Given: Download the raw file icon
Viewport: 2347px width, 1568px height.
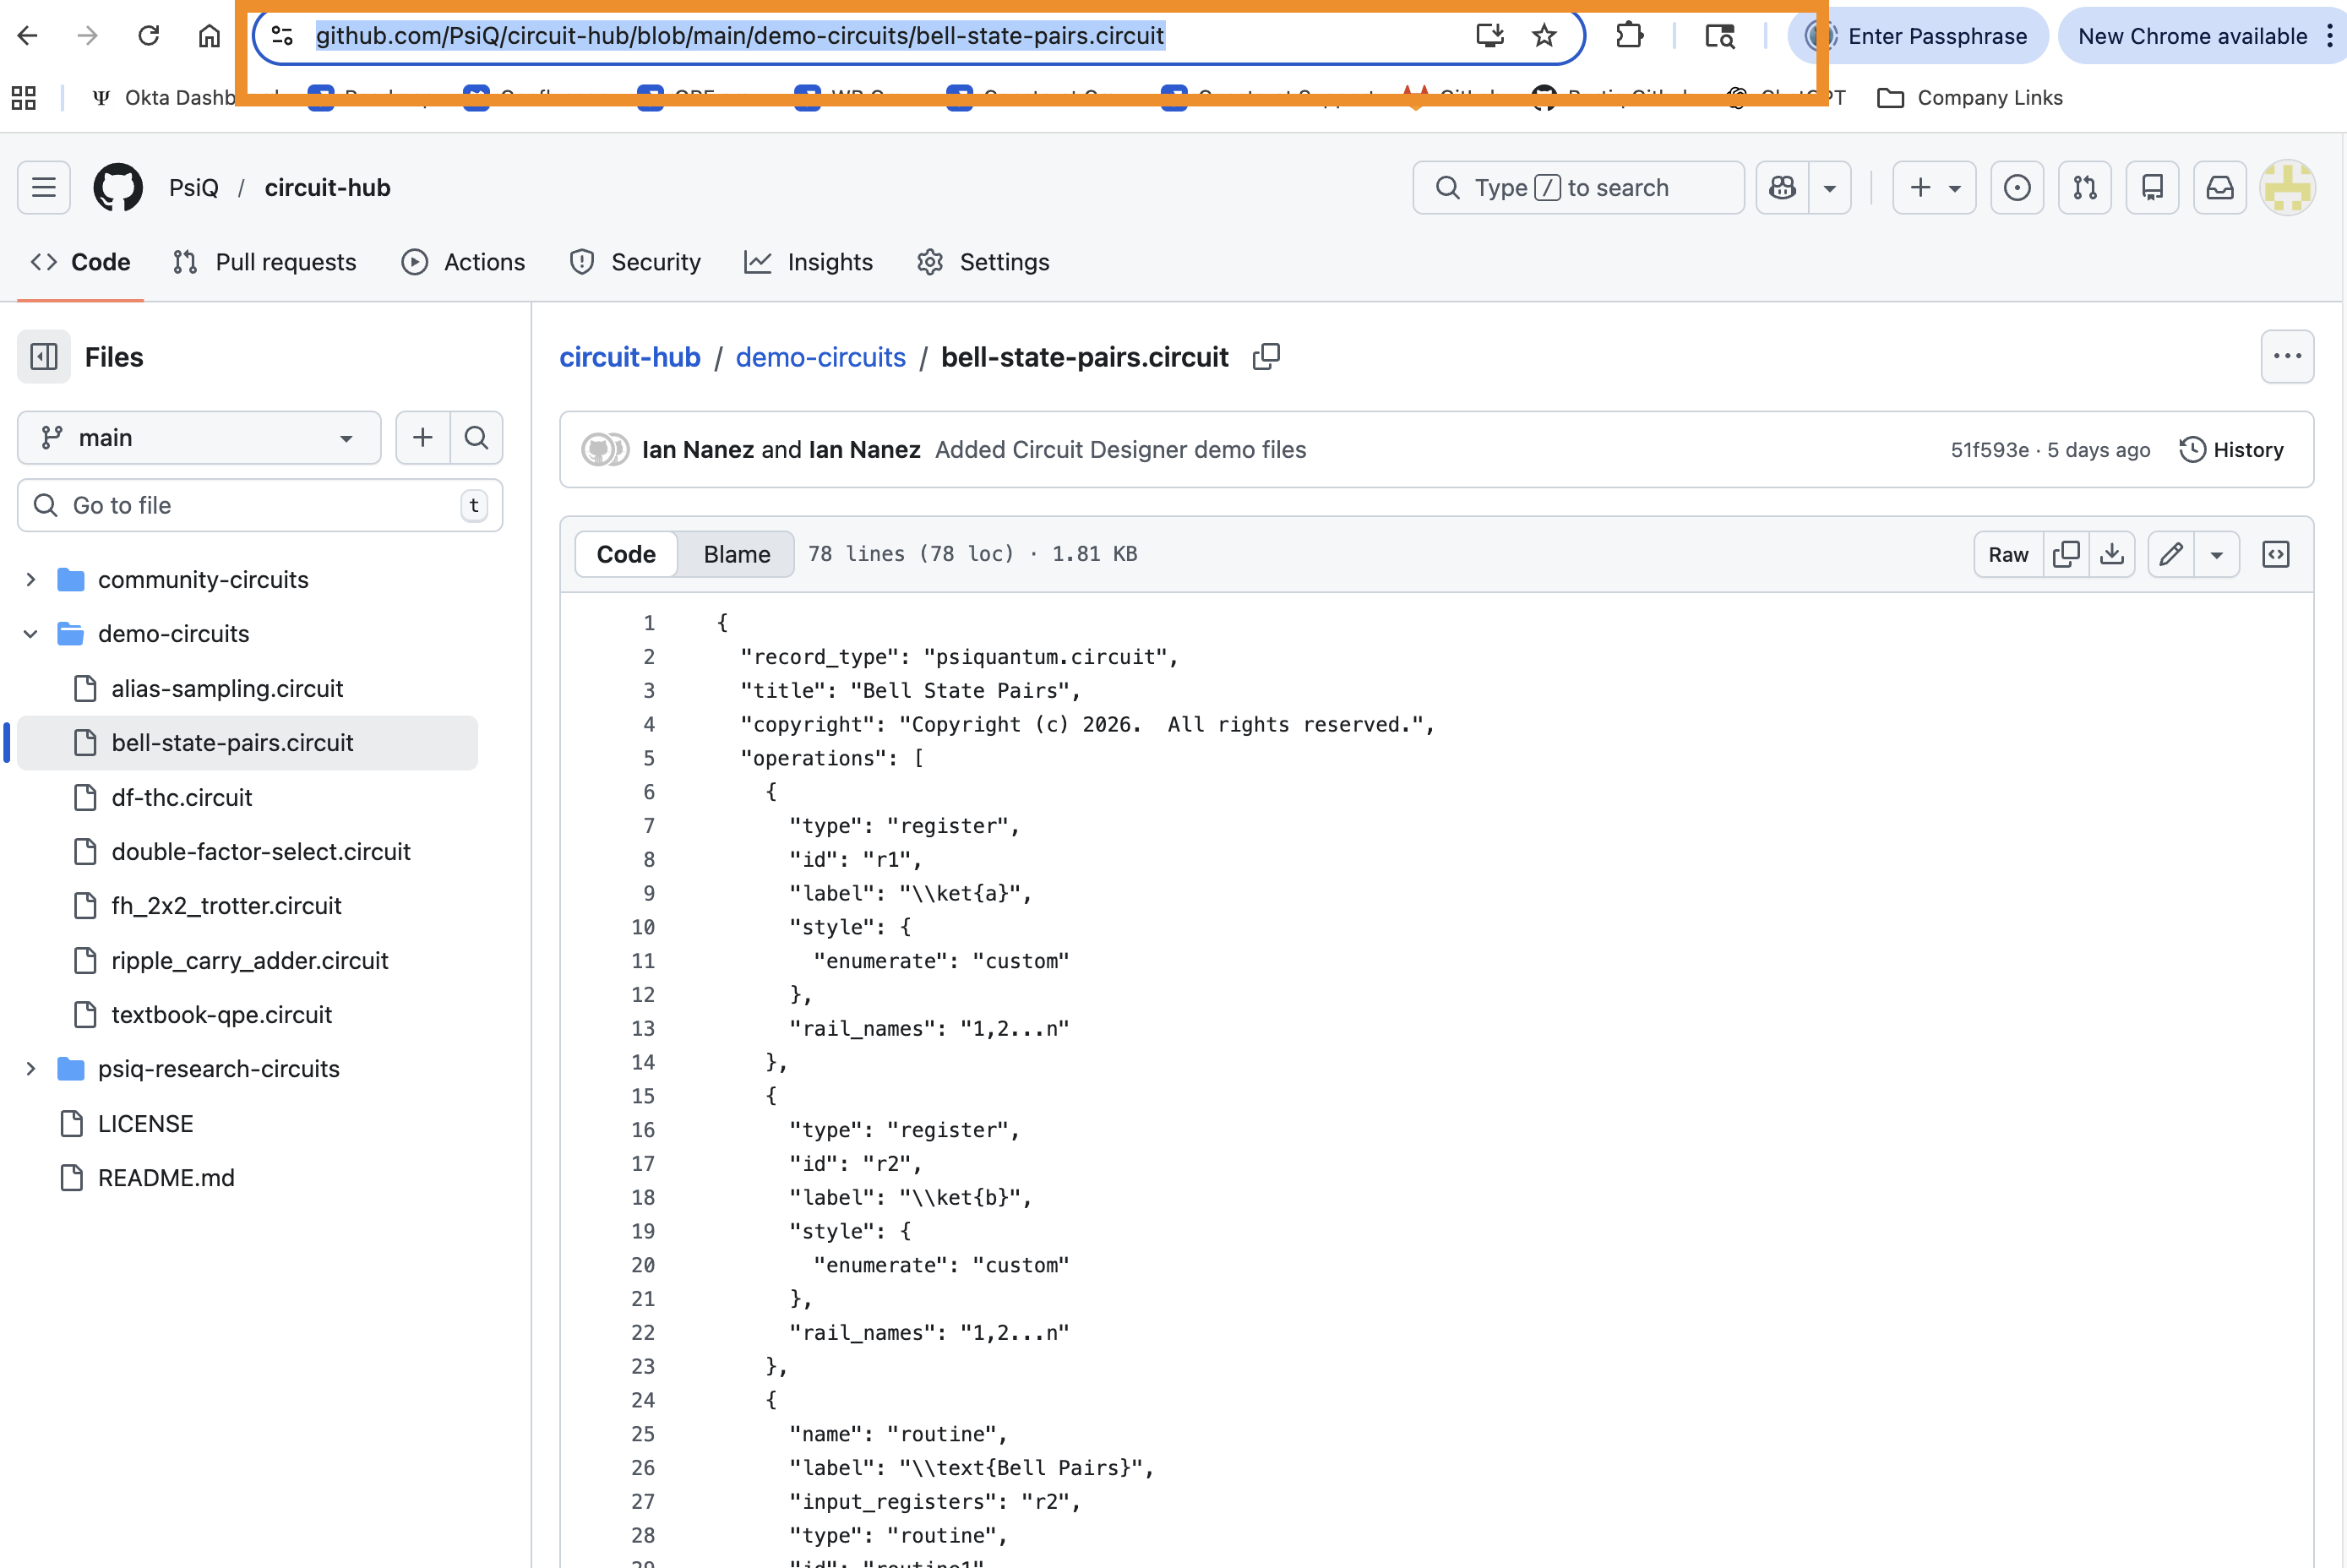Looking at the screenshot, I should coord(2112,554).
